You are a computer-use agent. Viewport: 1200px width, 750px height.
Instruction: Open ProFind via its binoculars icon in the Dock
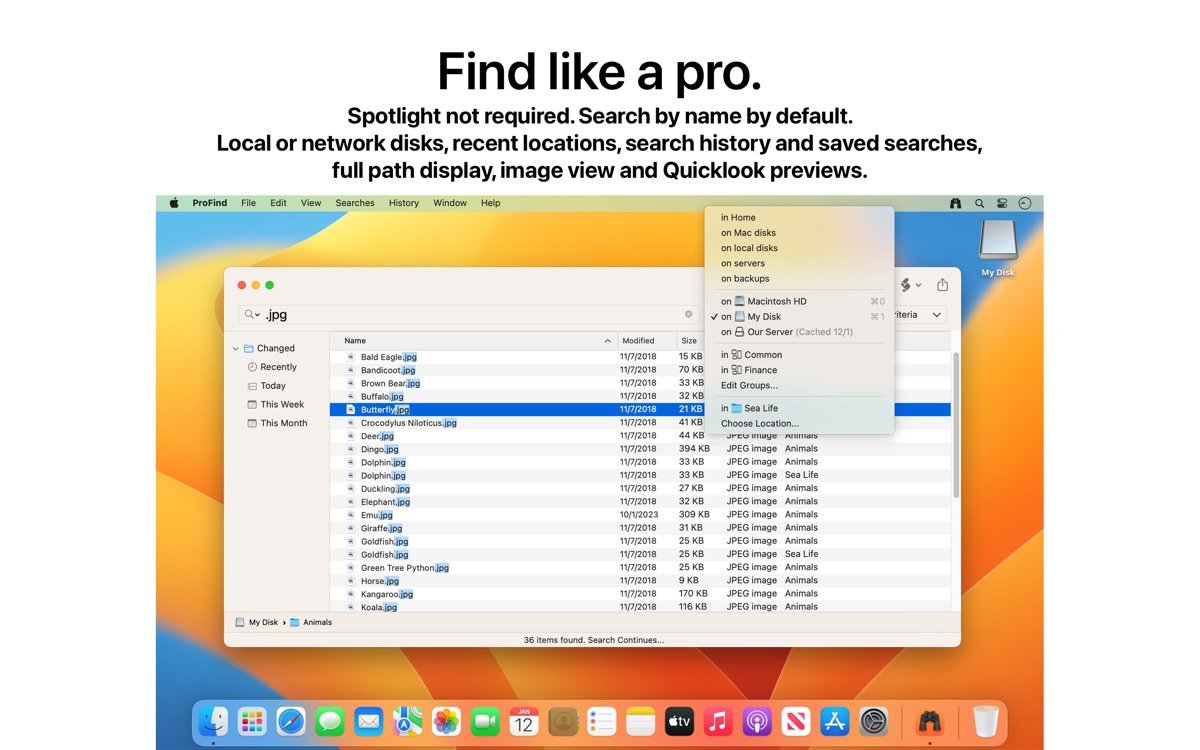click(932, 721)
